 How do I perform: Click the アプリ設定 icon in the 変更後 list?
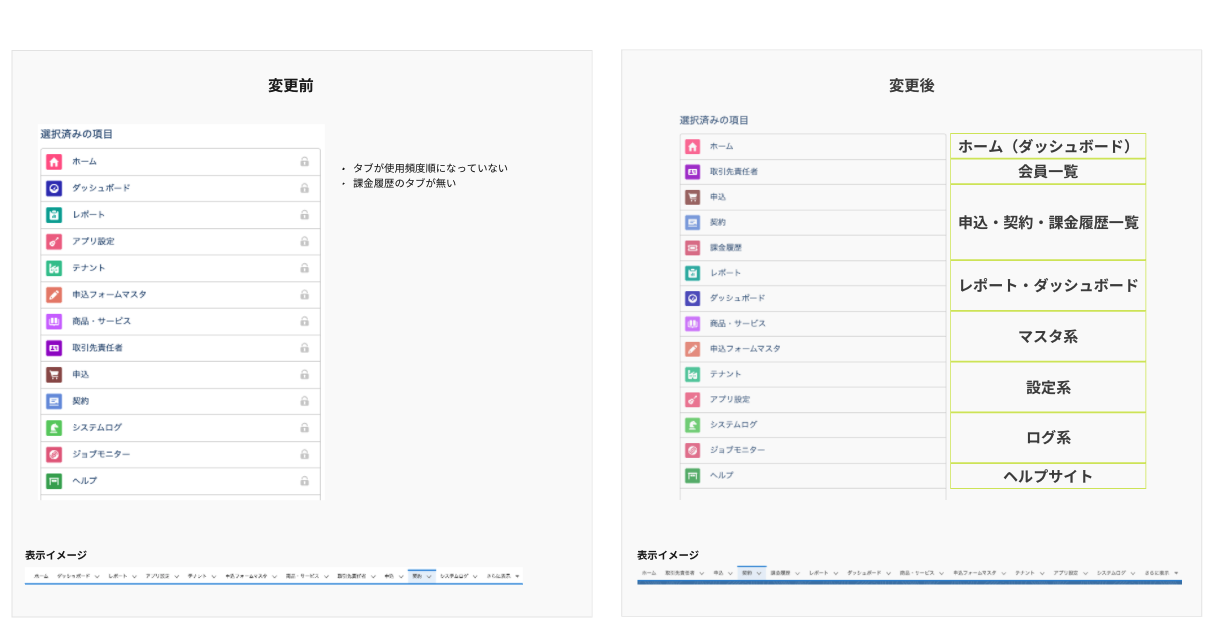tap(692, 399)
